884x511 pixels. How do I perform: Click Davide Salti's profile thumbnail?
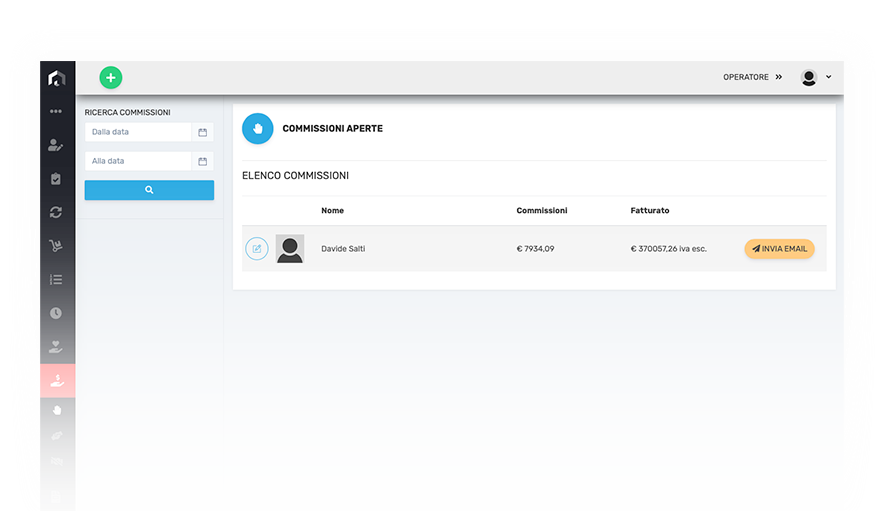[x=290, y=249]
